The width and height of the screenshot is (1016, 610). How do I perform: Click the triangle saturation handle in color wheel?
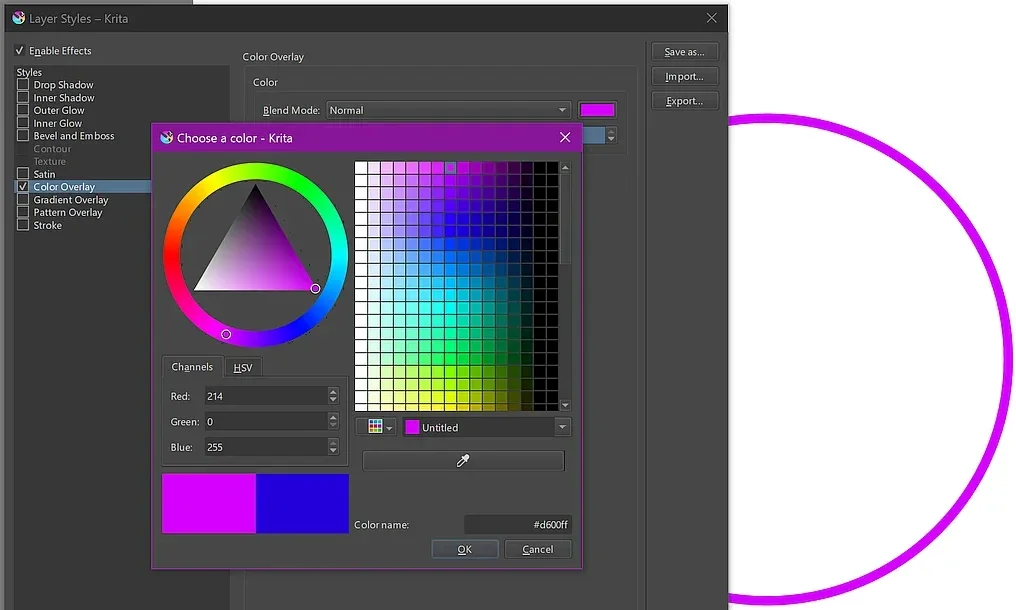pyautogui.click(x=315, y=288)
